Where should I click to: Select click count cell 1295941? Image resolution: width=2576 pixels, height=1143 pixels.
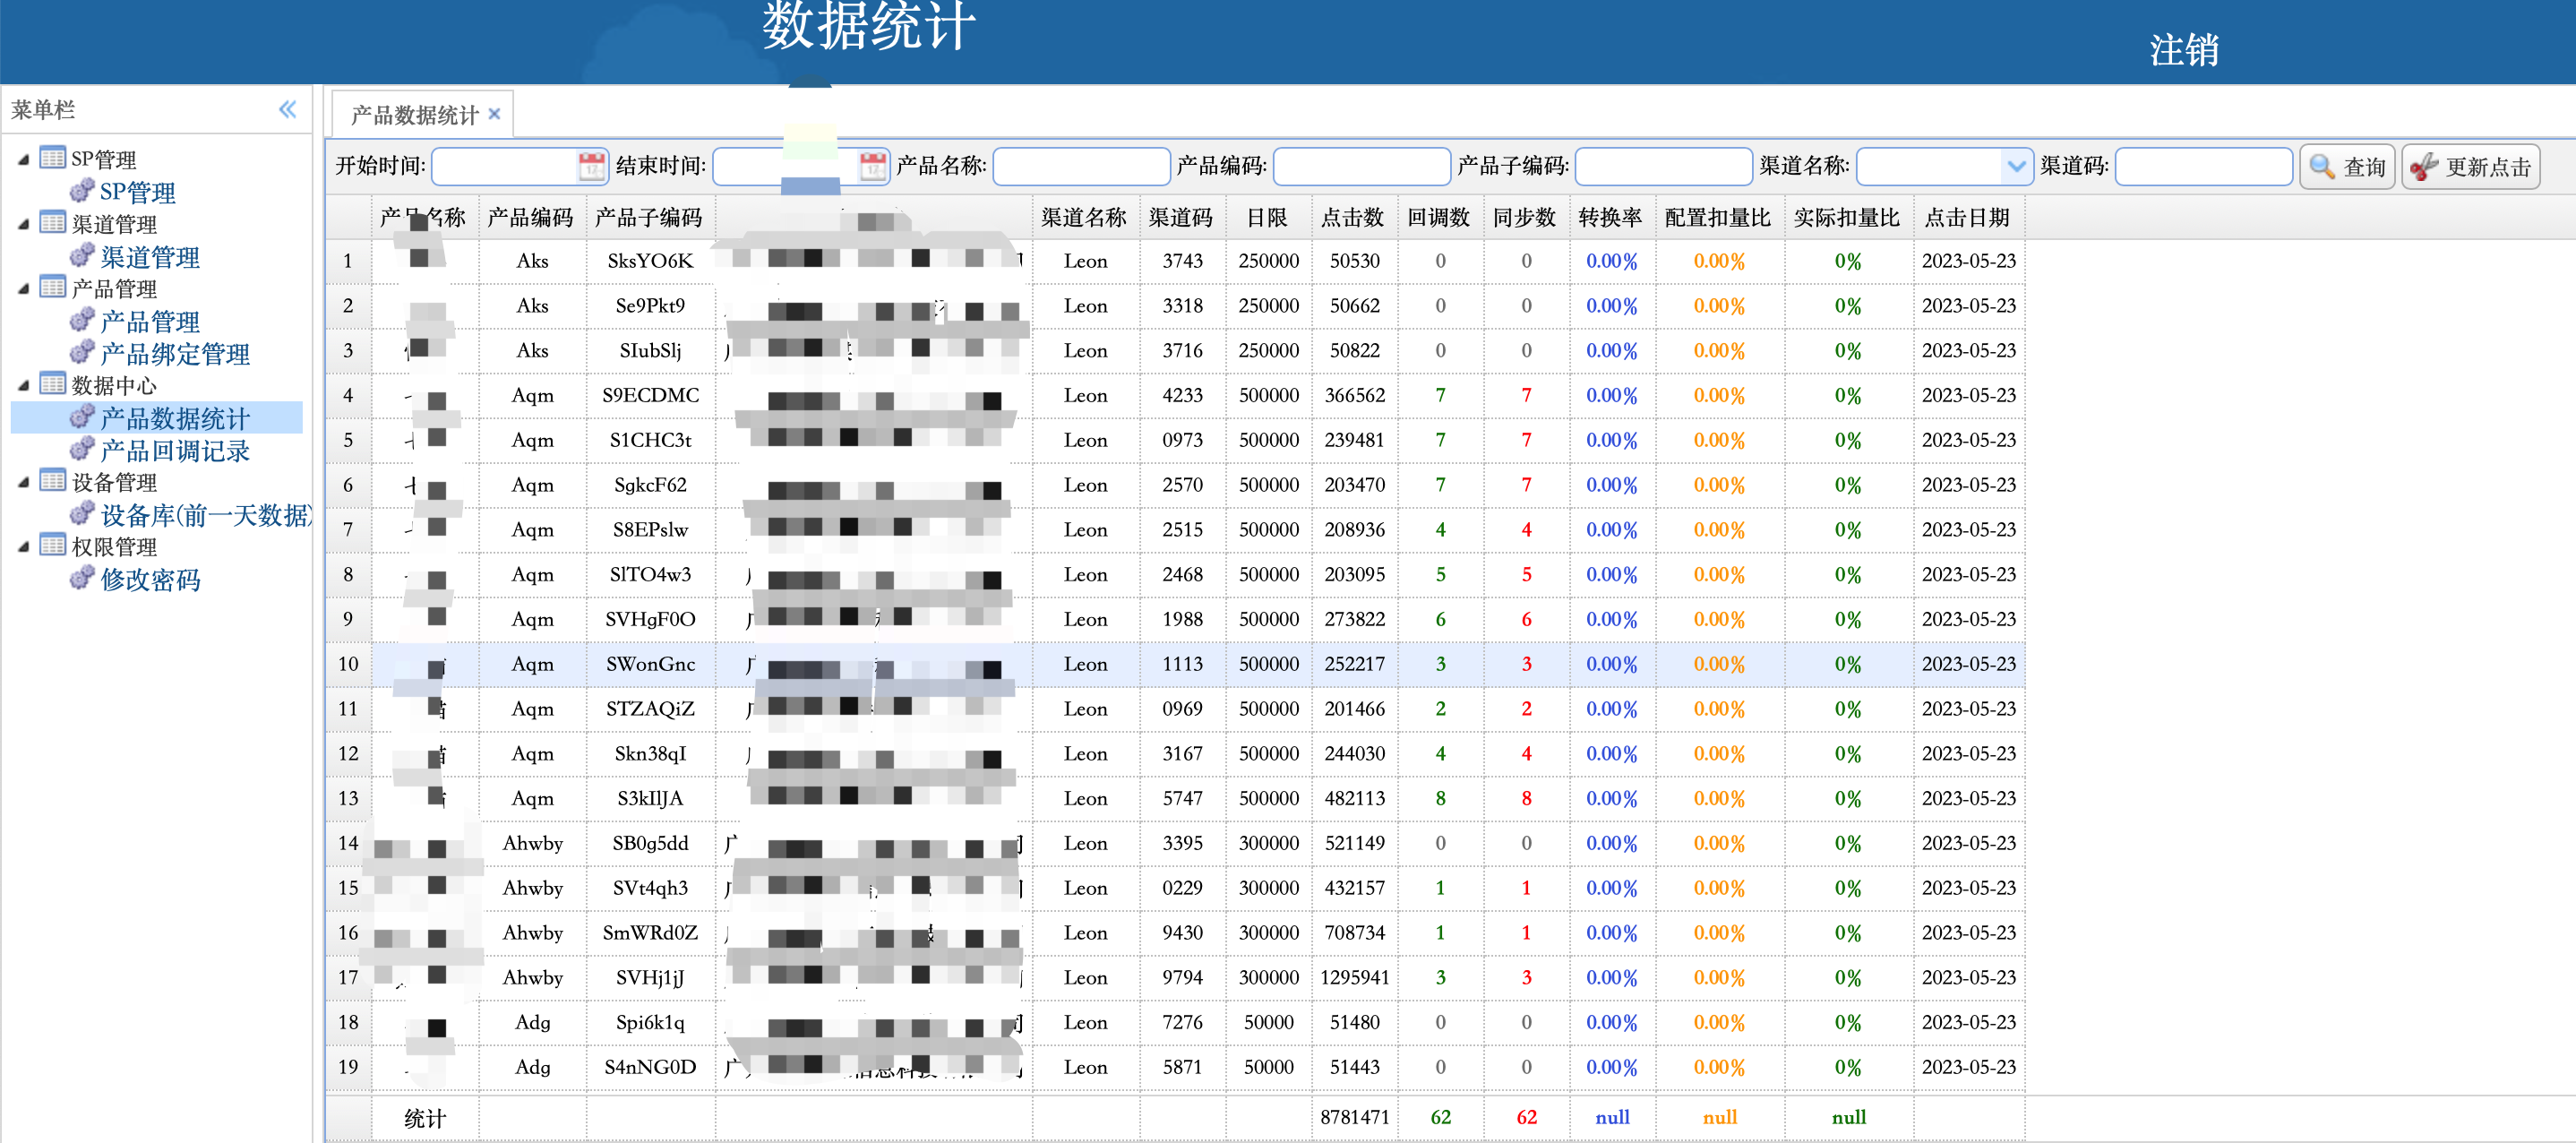pyautogui.click(x=1354, y=978)
